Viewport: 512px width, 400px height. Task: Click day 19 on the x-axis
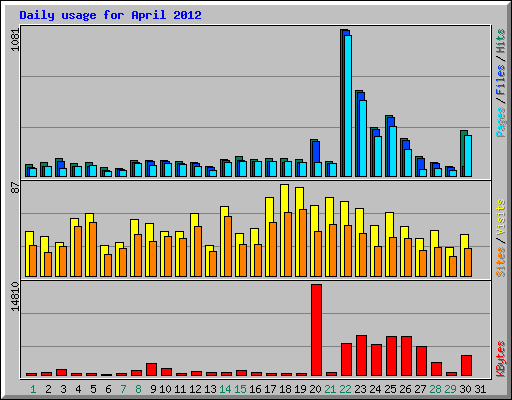300,389
